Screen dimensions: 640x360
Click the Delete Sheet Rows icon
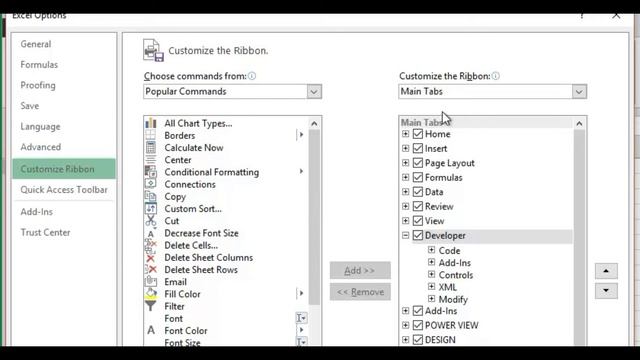click(x=151, y=270)
